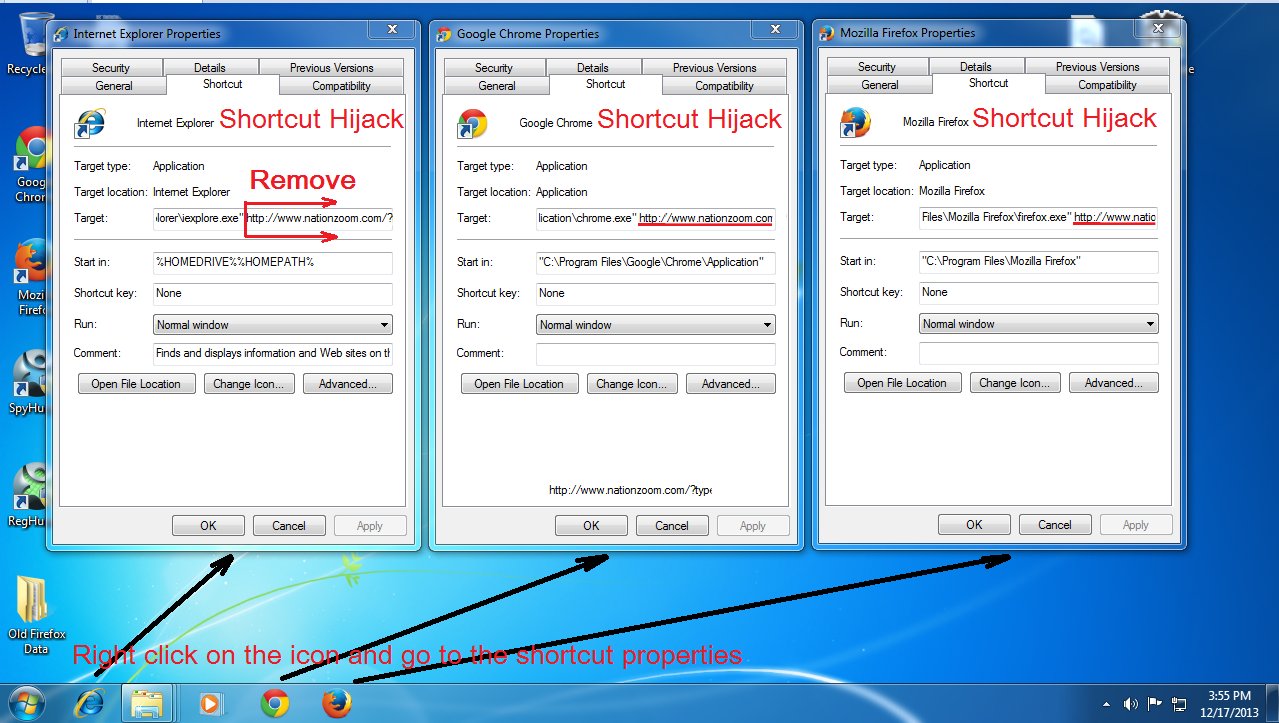Focus the Comment field in Internet Explorer Properties
Screen dimensions: 1279x723
(x=273, y=353)
